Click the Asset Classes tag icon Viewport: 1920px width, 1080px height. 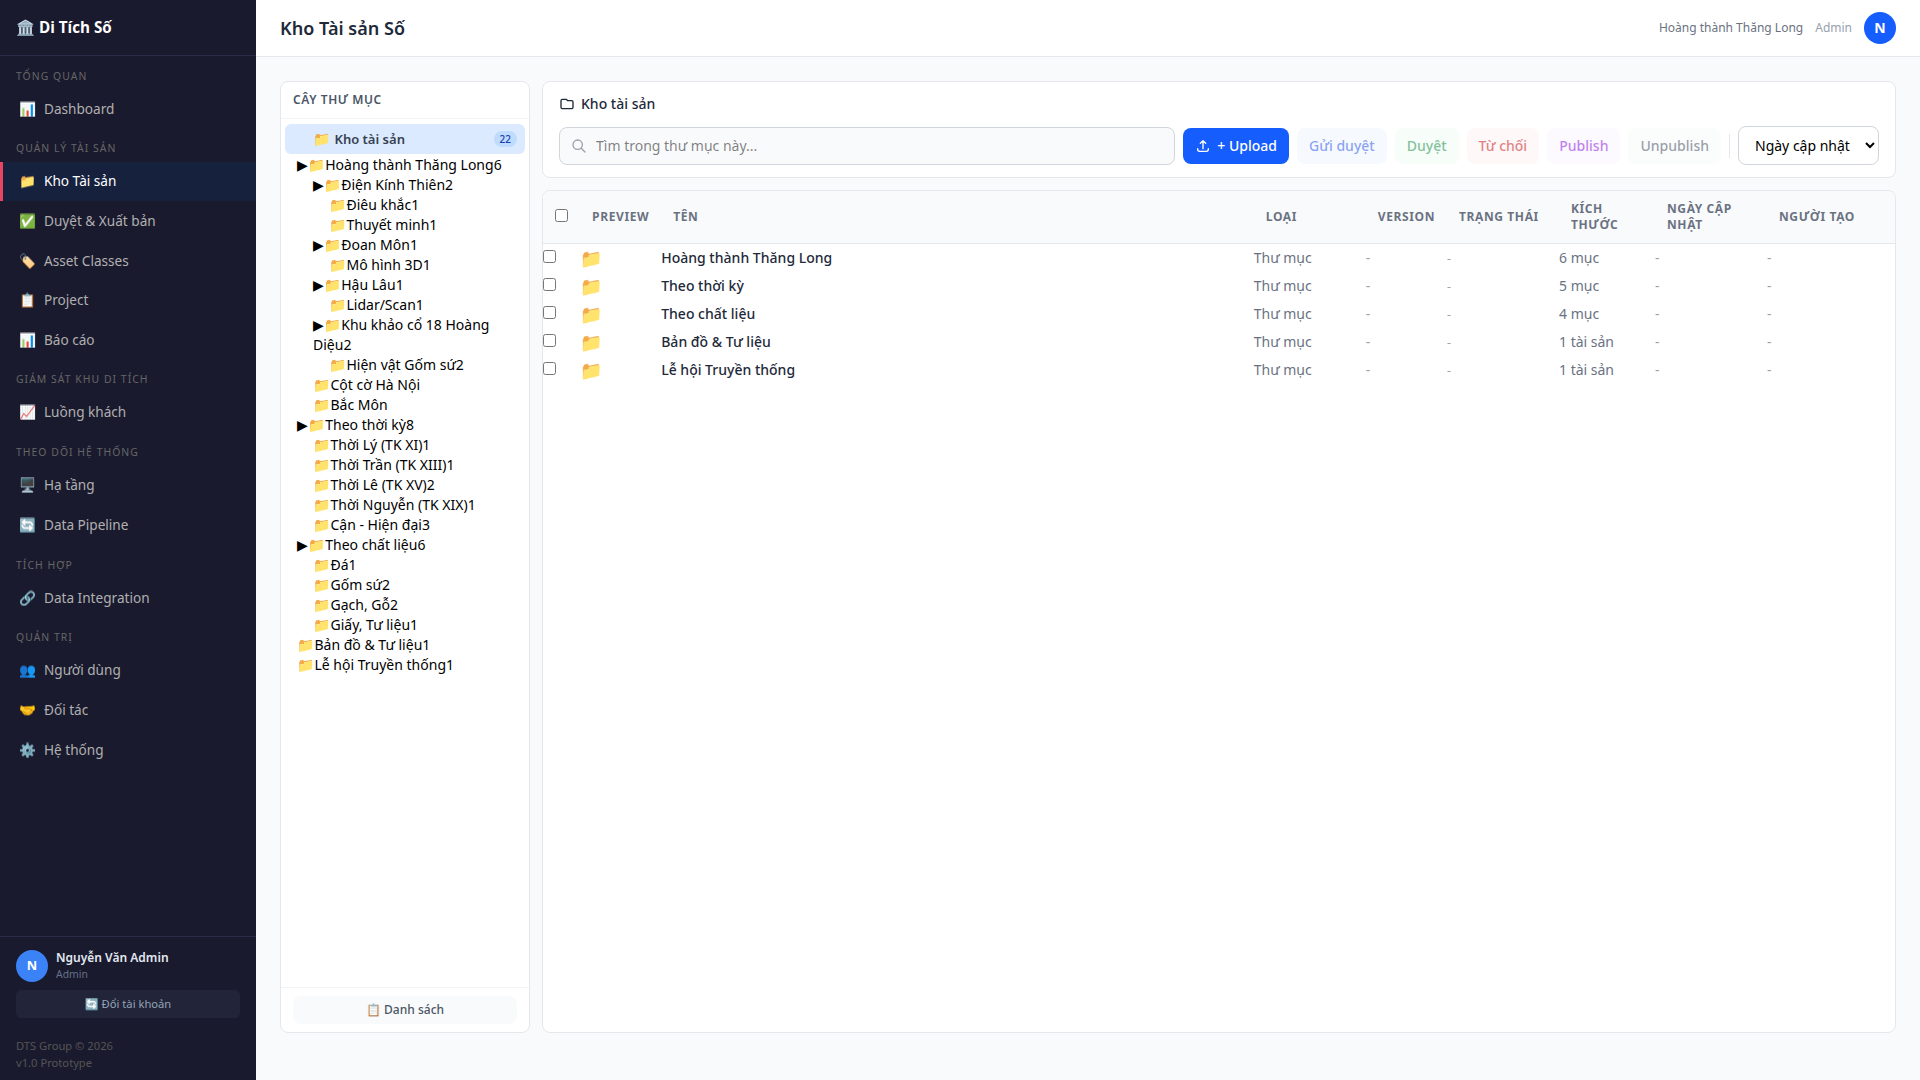27,261
